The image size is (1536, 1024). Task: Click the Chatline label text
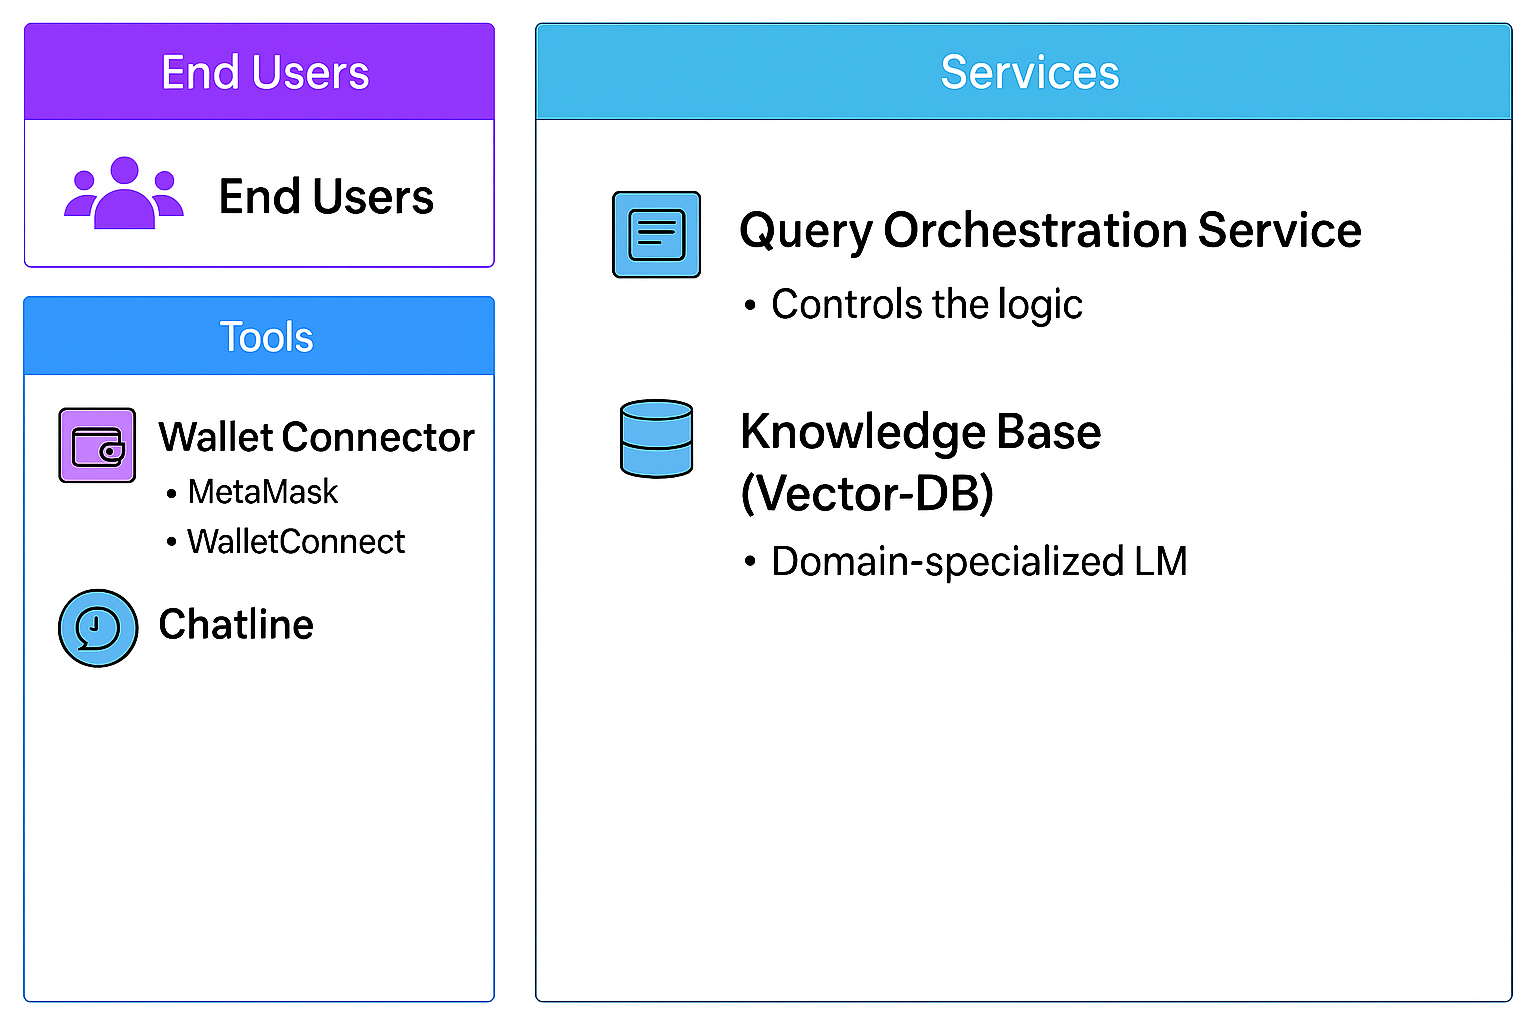[236, 625]
